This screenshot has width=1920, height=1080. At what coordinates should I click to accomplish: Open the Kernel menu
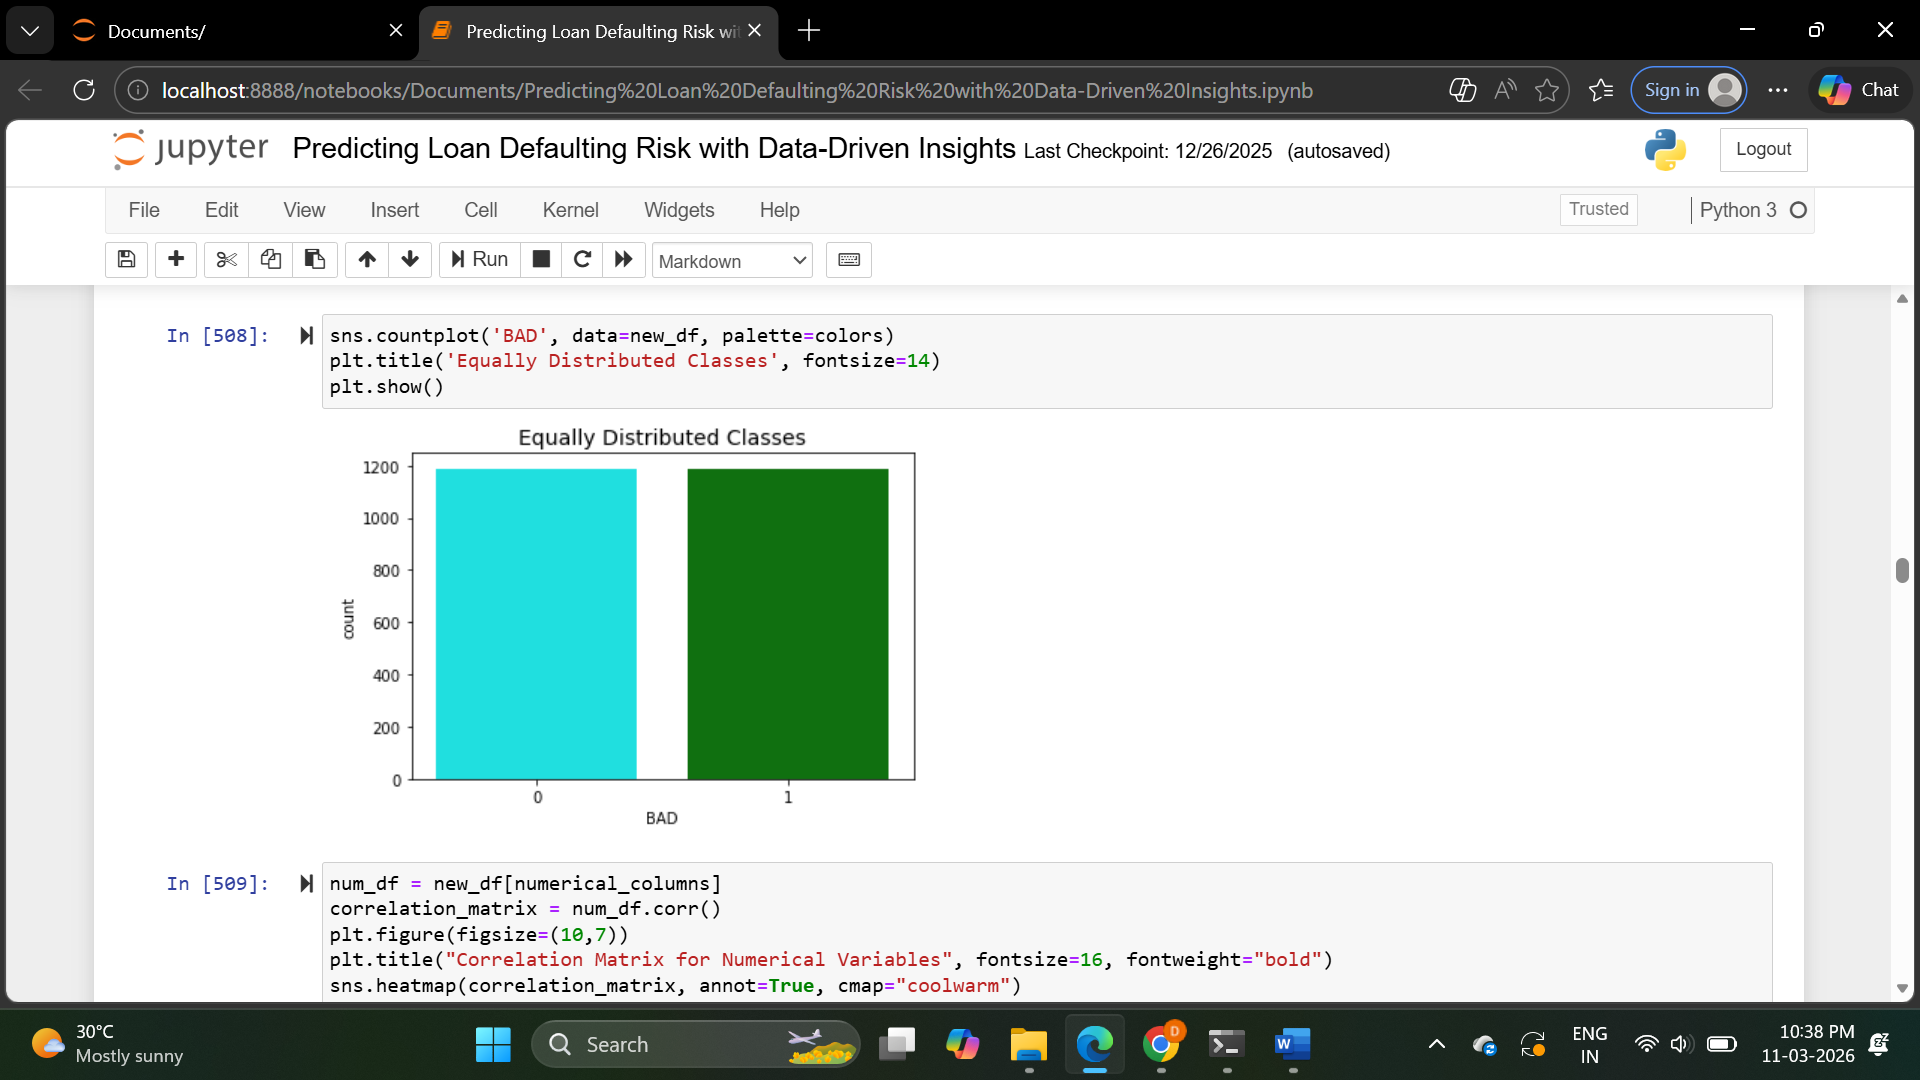coord(570,210)
